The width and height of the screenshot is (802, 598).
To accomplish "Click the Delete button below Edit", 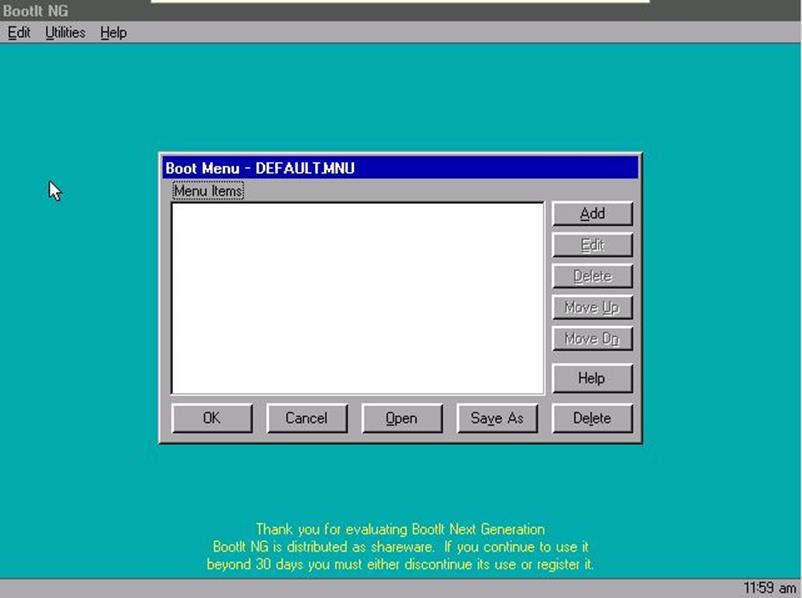I will tap(592, 276).
